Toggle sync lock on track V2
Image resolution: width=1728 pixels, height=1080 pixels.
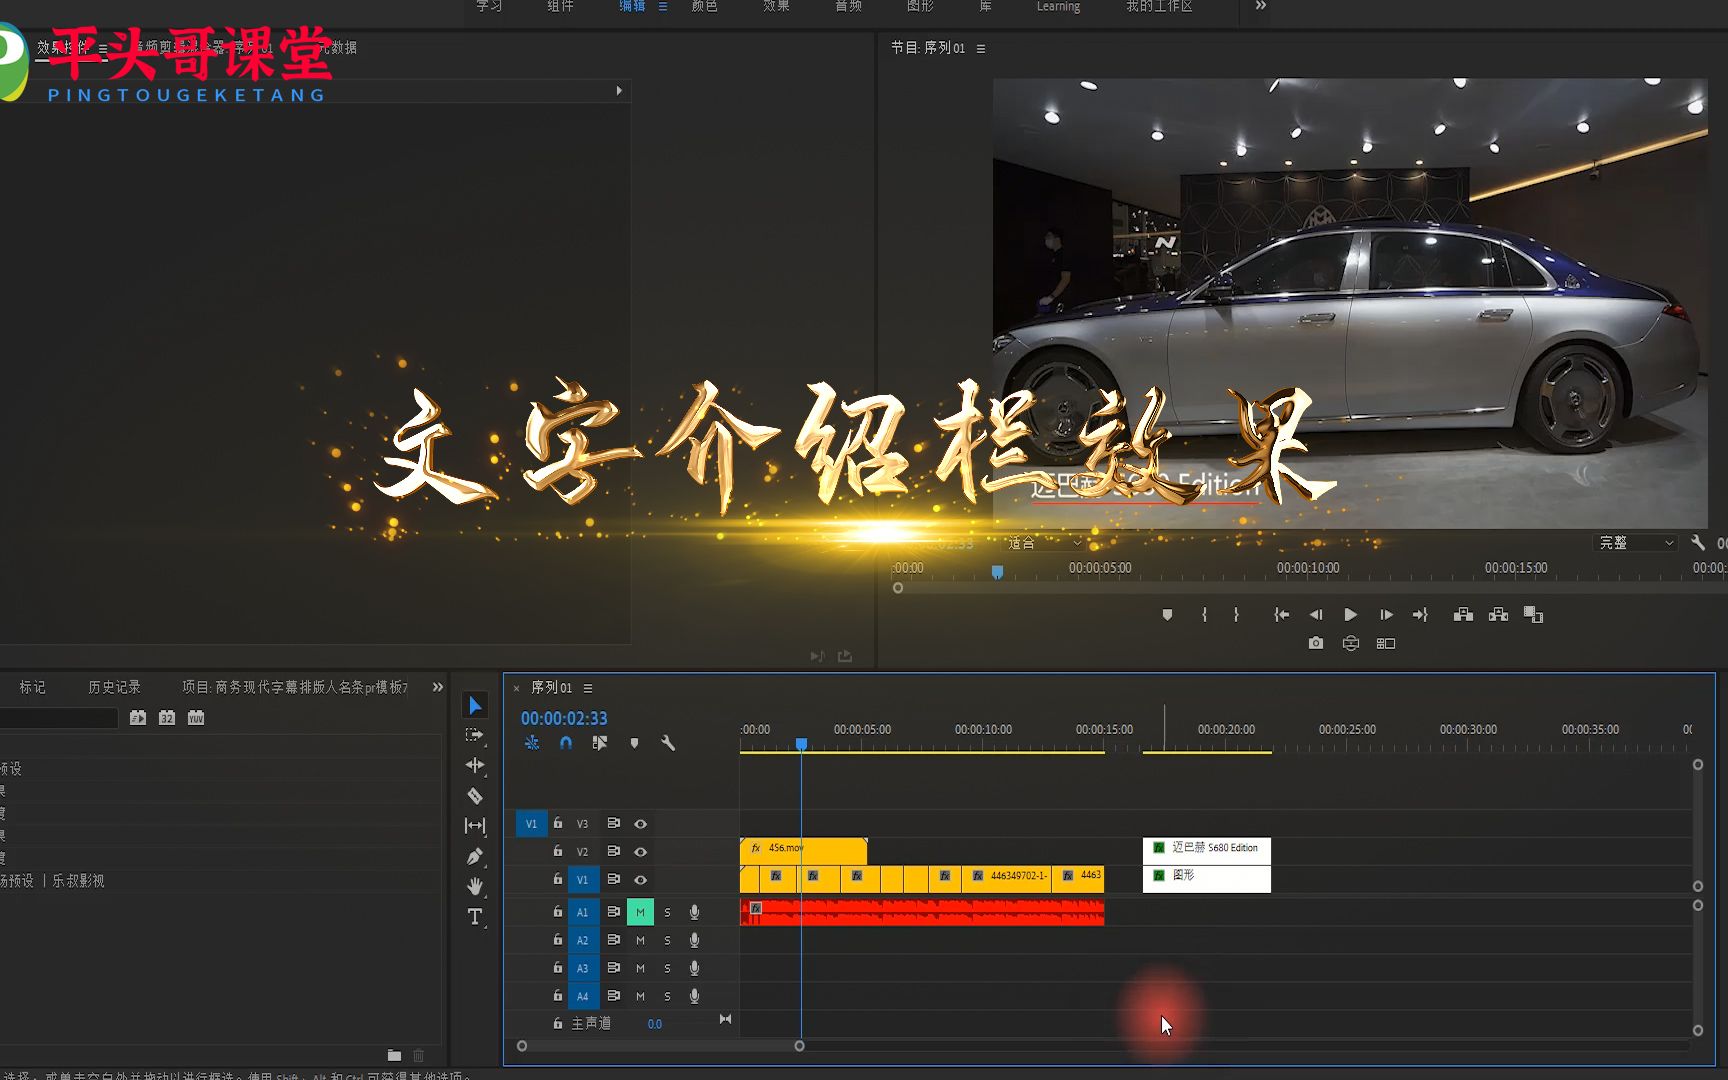coord(614,851)
